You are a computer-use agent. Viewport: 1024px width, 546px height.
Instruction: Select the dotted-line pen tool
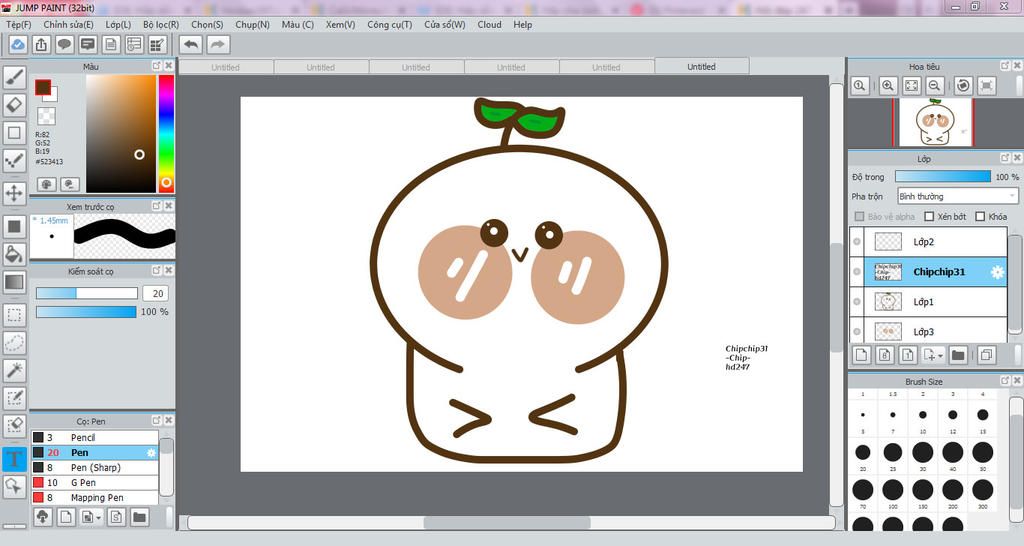click(x=14, y=160)
